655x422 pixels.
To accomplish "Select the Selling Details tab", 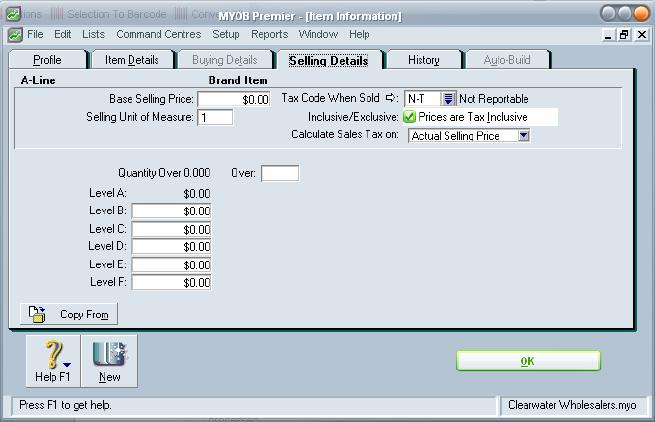I will click(x=328, y=61).
